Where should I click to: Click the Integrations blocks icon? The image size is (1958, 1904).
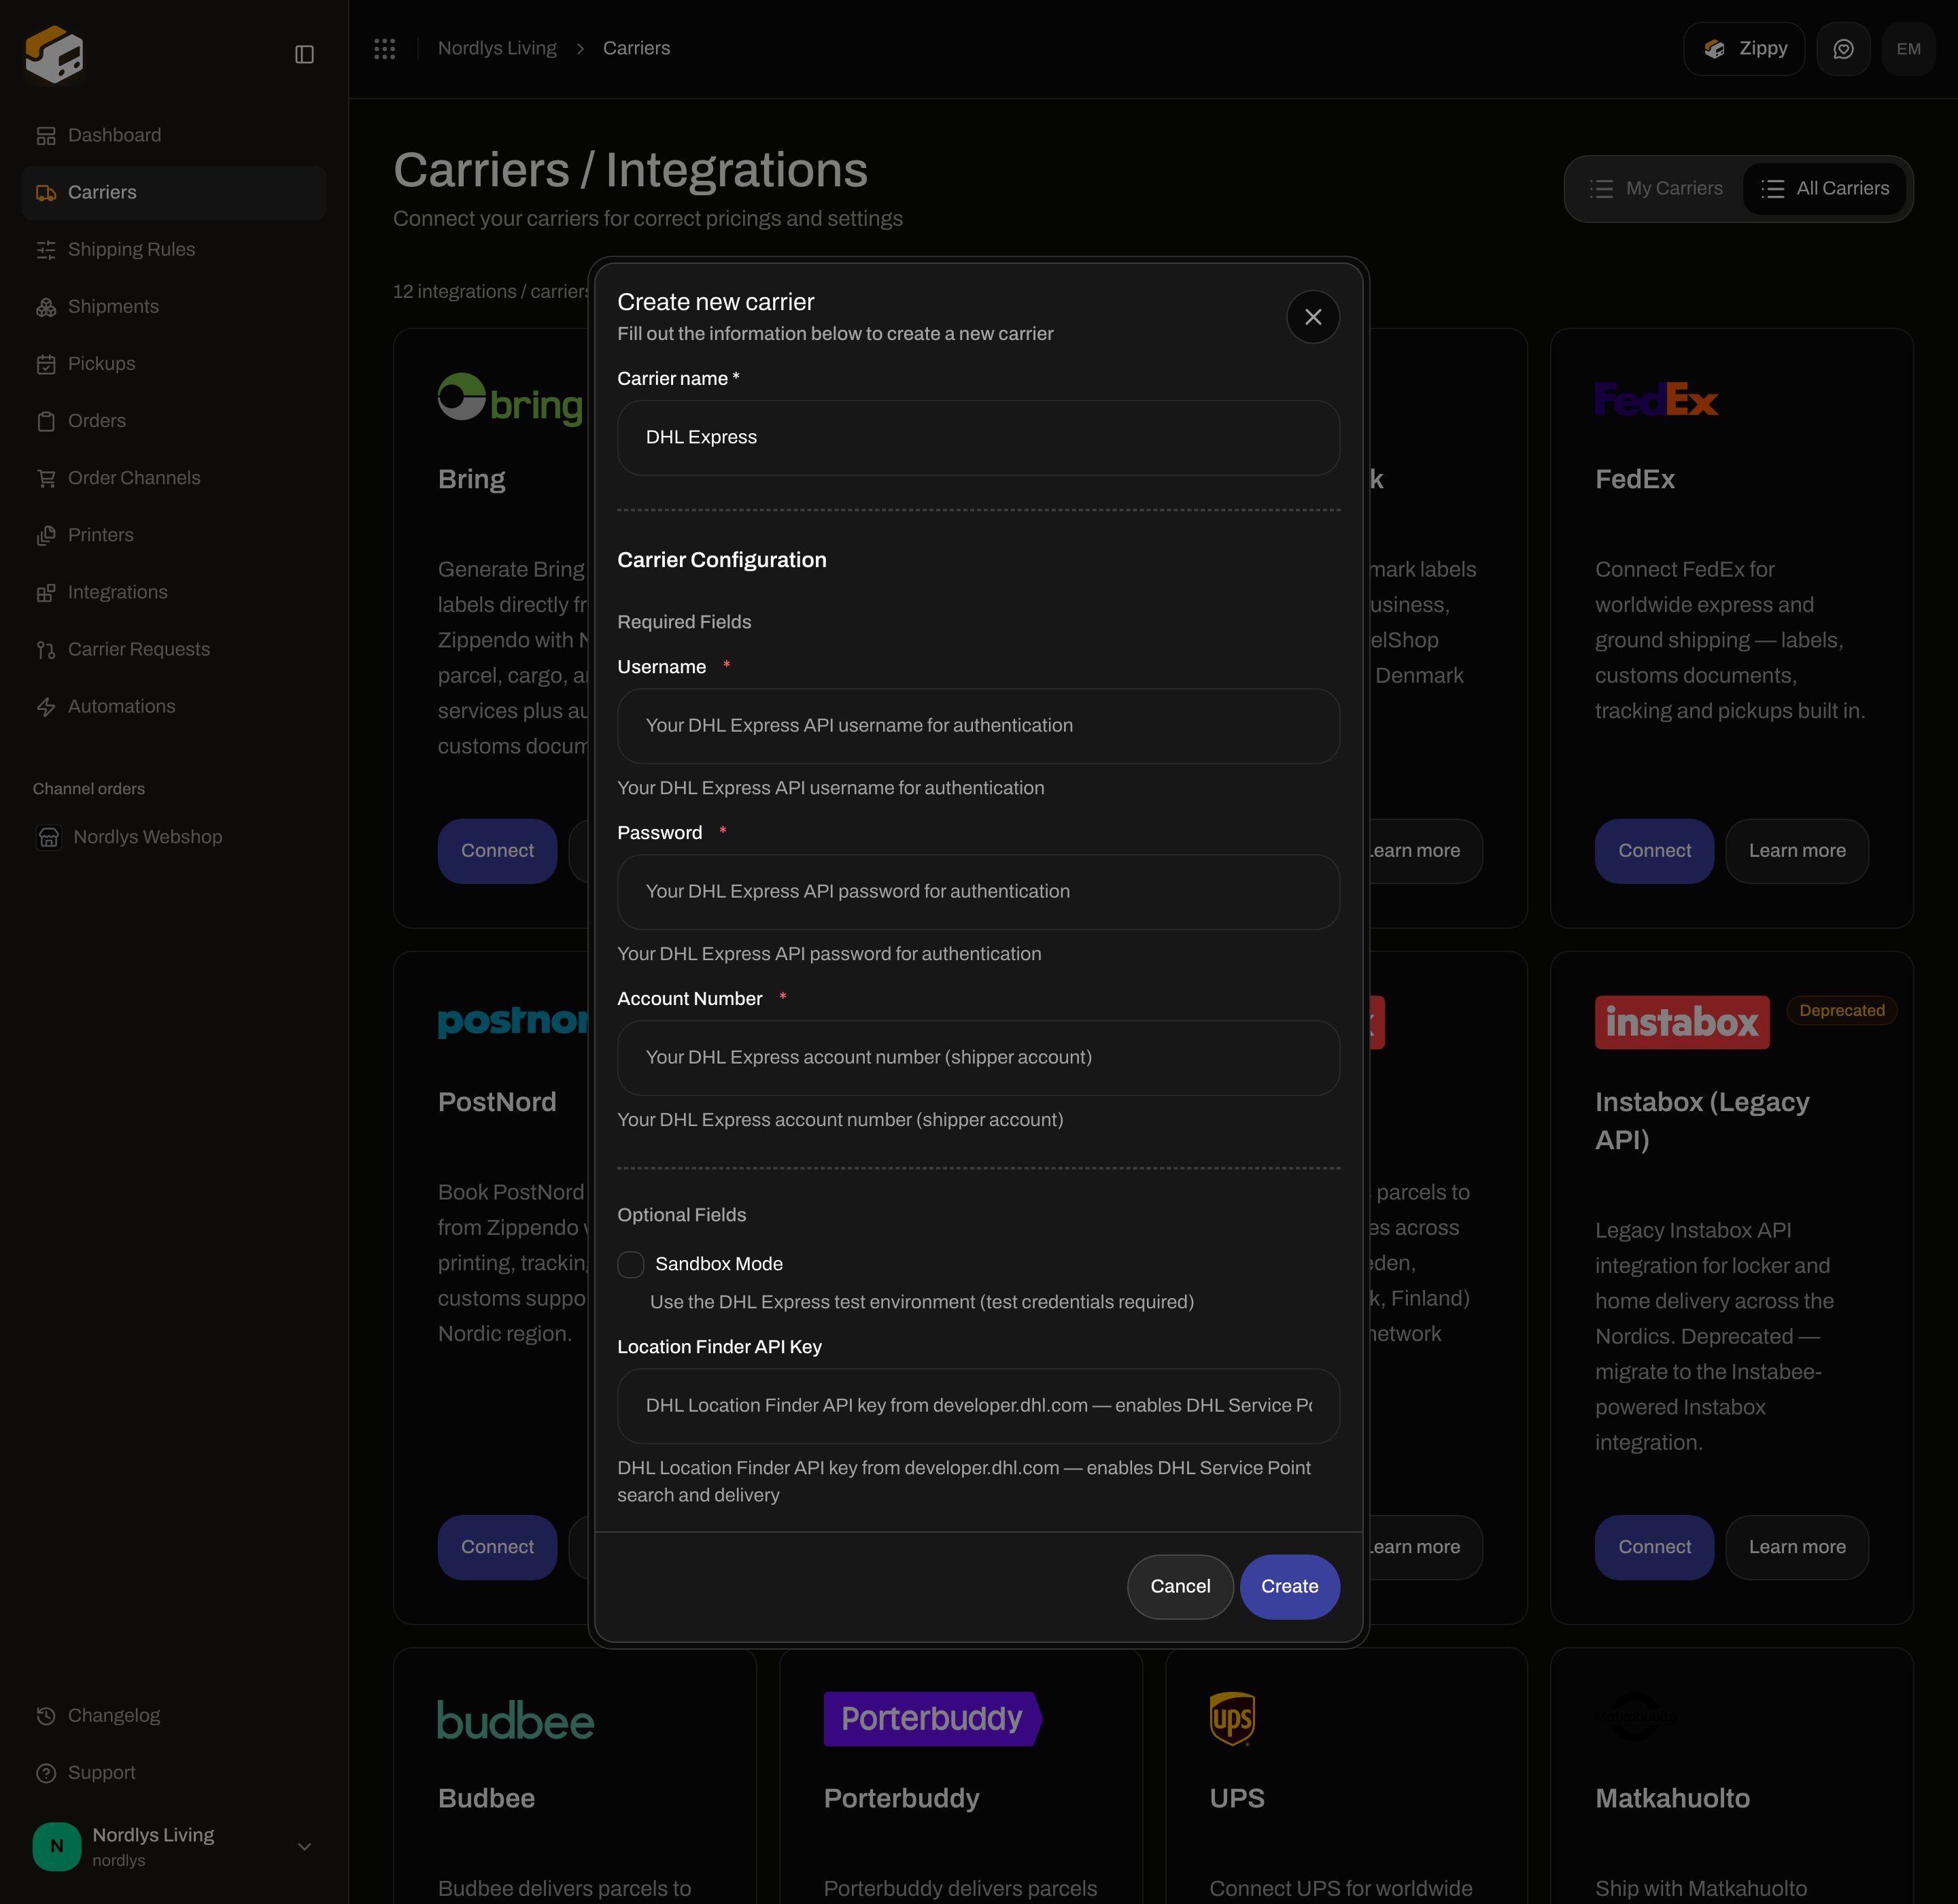46,592
